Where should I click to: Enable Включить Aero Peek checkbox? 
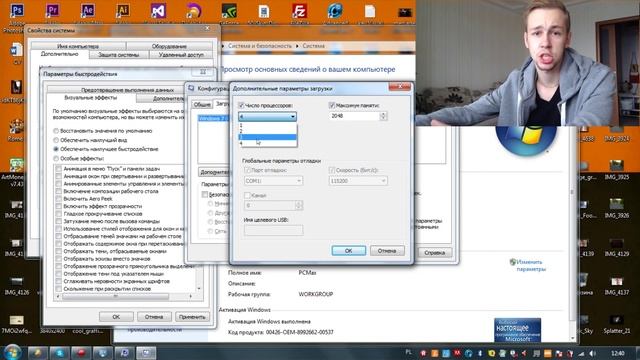59,199
